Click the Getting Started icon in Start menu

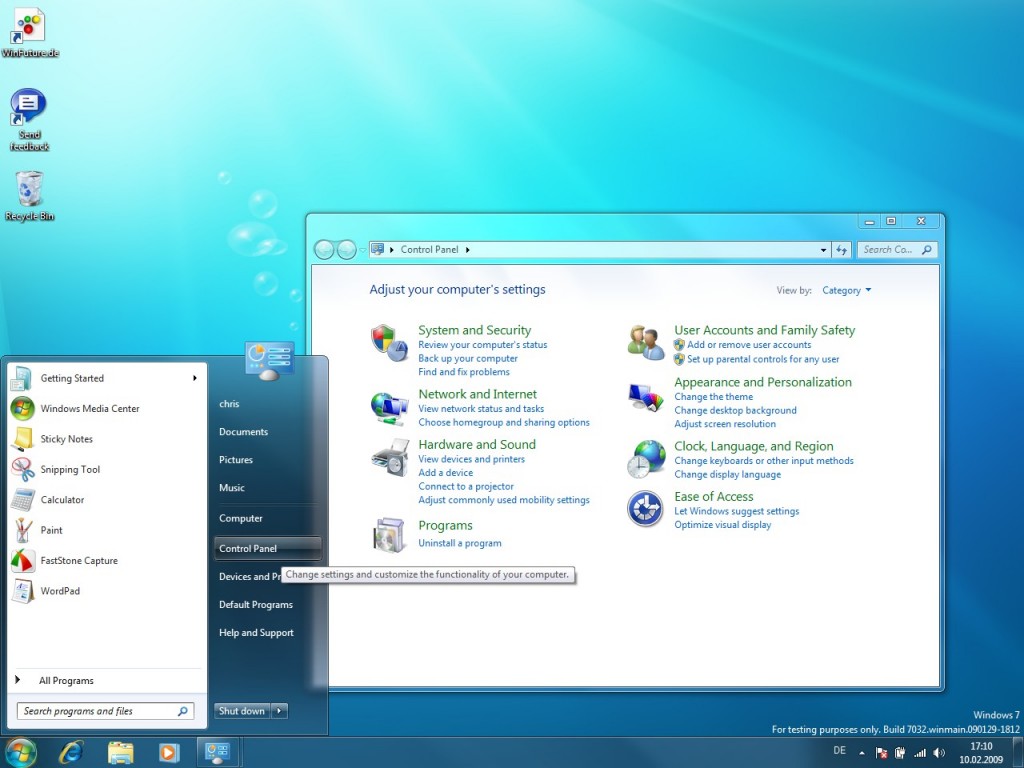[x=22, y=379]
